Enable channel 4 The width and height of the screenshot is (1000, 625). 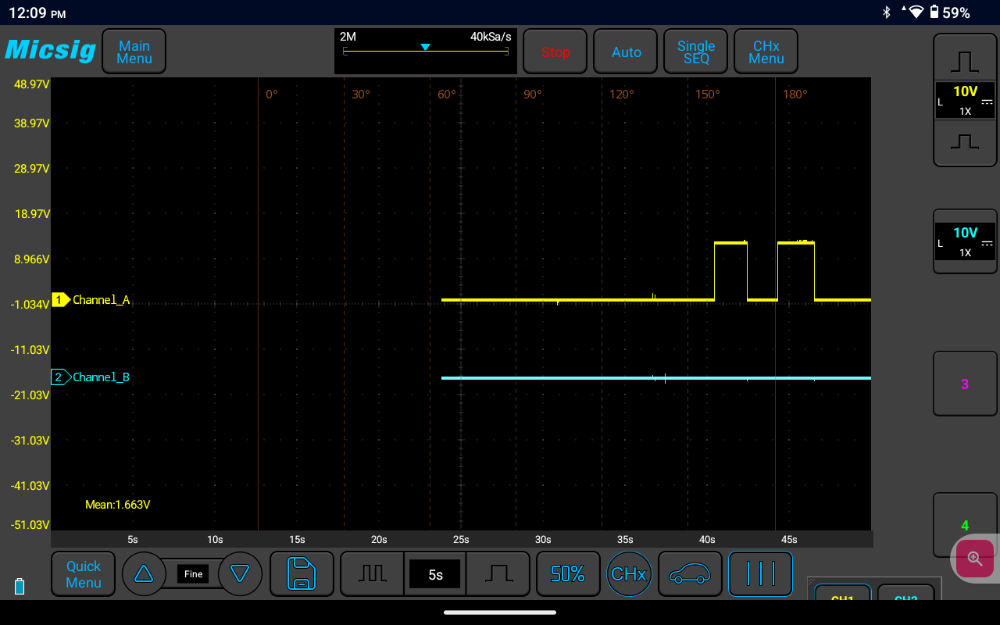pyautogui.click(x=965, y=525)
